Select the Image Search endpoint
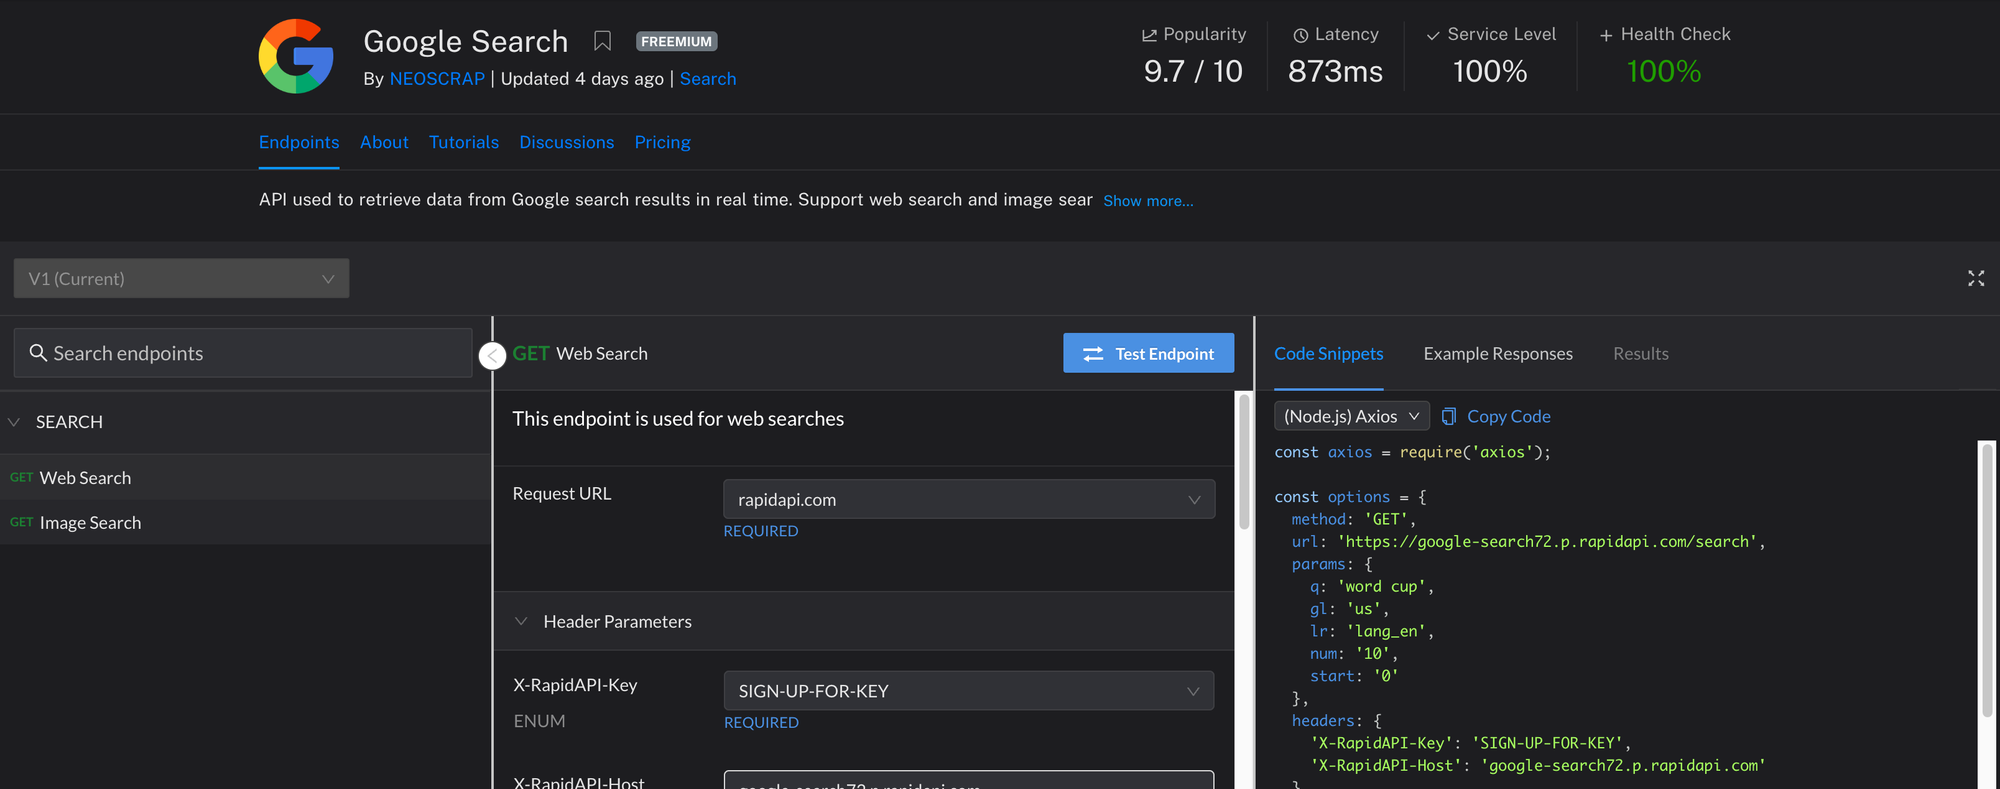Image resolution: width=2000 pixels, height=789 pixels. (245, 523)
